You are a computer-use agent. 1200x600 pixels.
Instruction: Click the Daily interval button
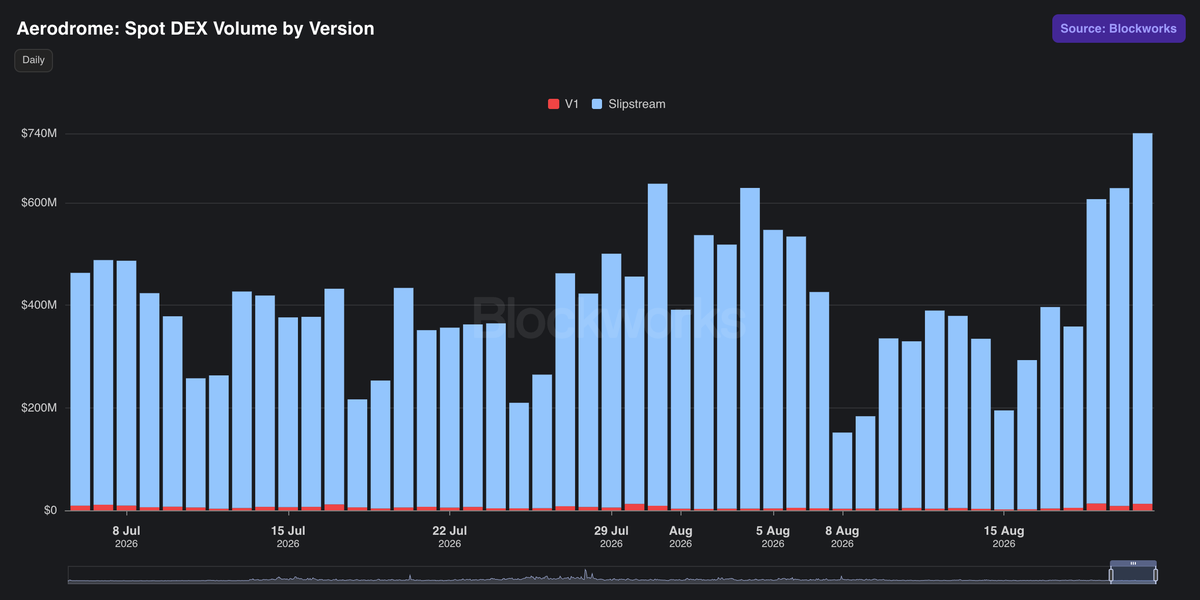click(x=33, y=60)
